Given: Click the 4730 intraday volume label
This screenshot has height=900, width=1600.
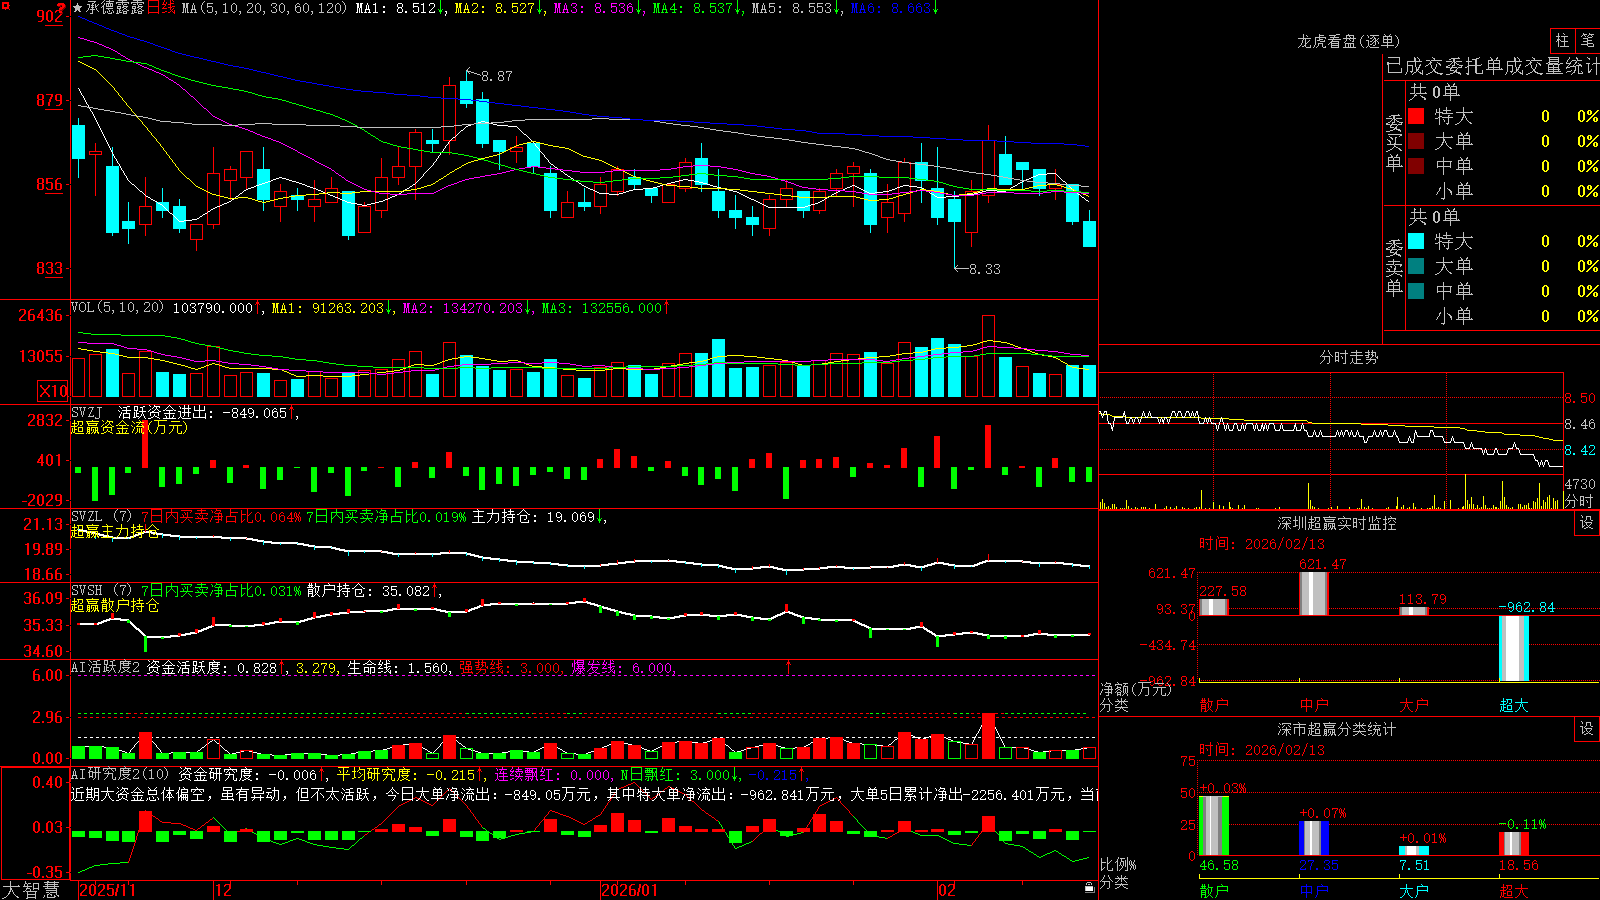Looking at the screenshot, I should tap(1580, 484).
